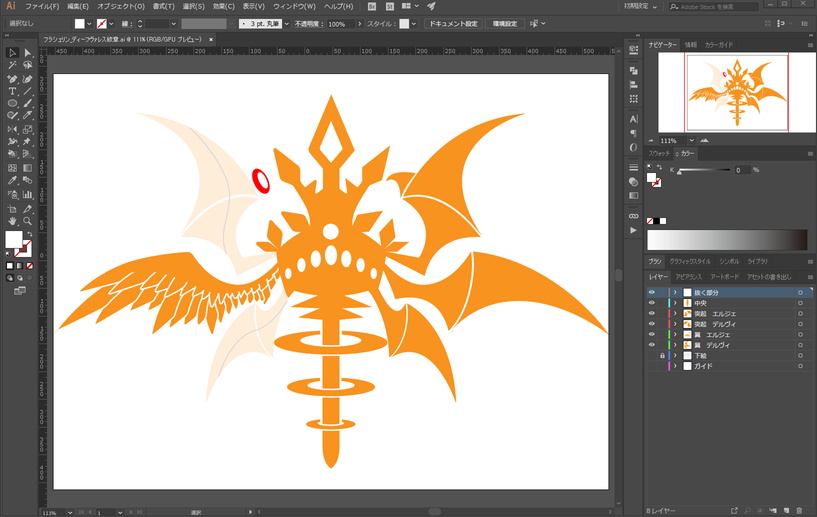
Task: Hide the 翼 エルジェ layer
Action: click(x=651, y=334)
